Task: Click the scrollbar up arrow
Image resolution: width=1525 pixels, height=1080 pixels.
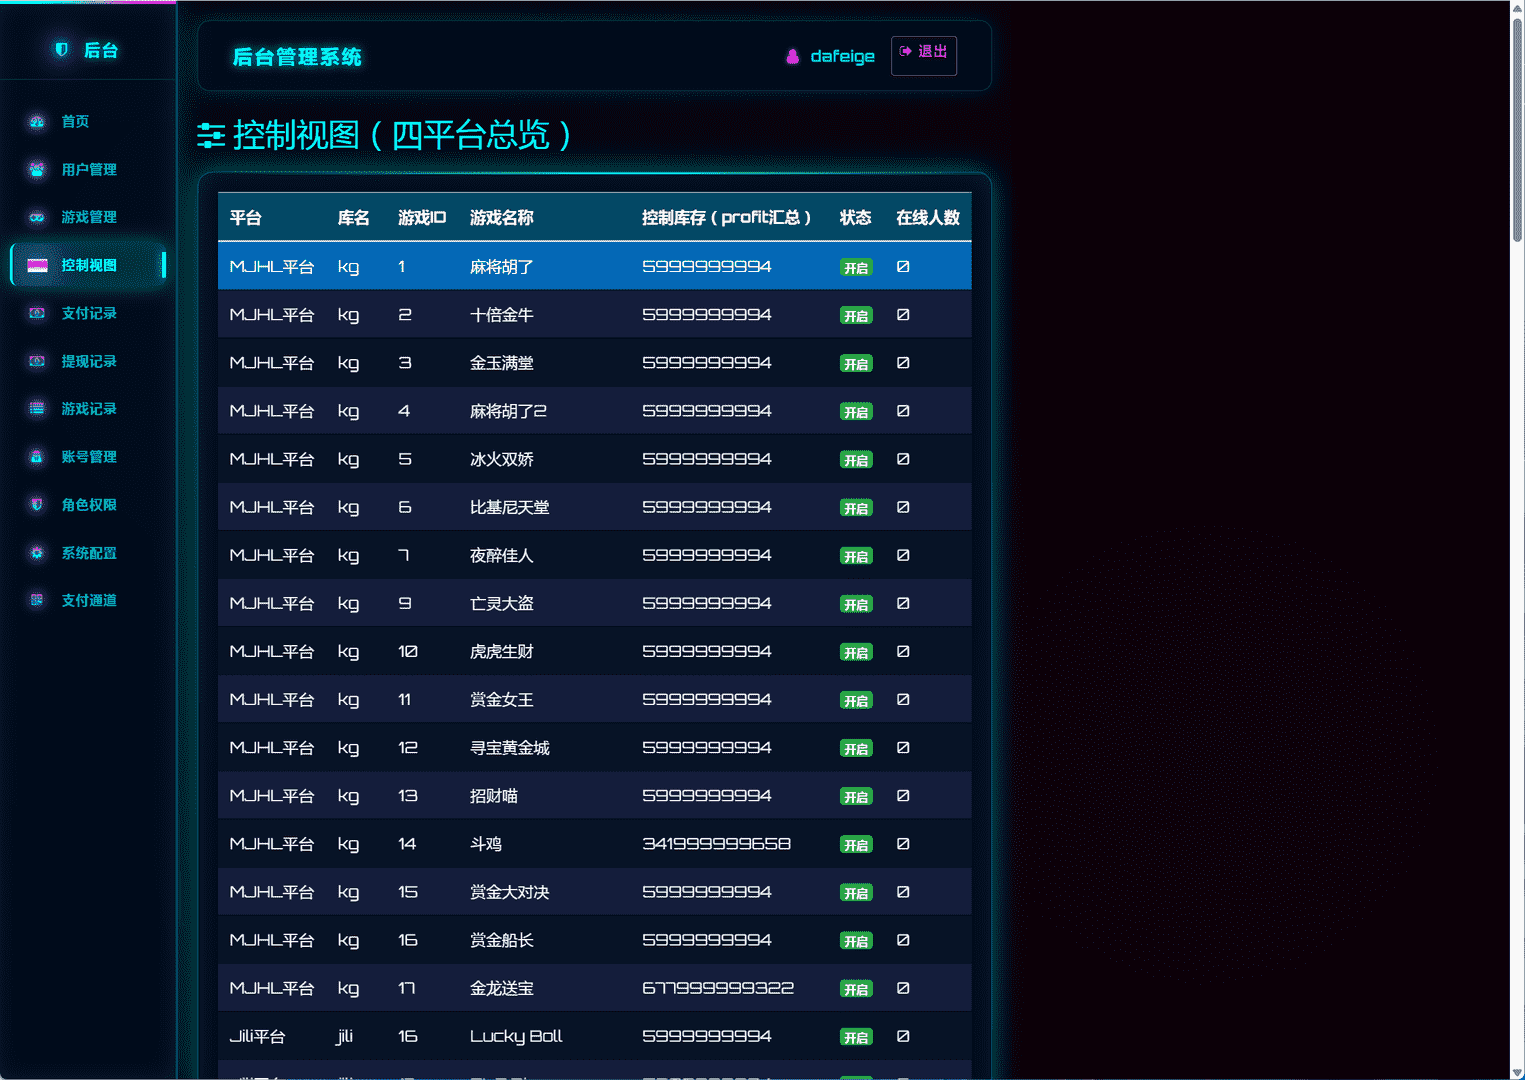Action: 1517,8
